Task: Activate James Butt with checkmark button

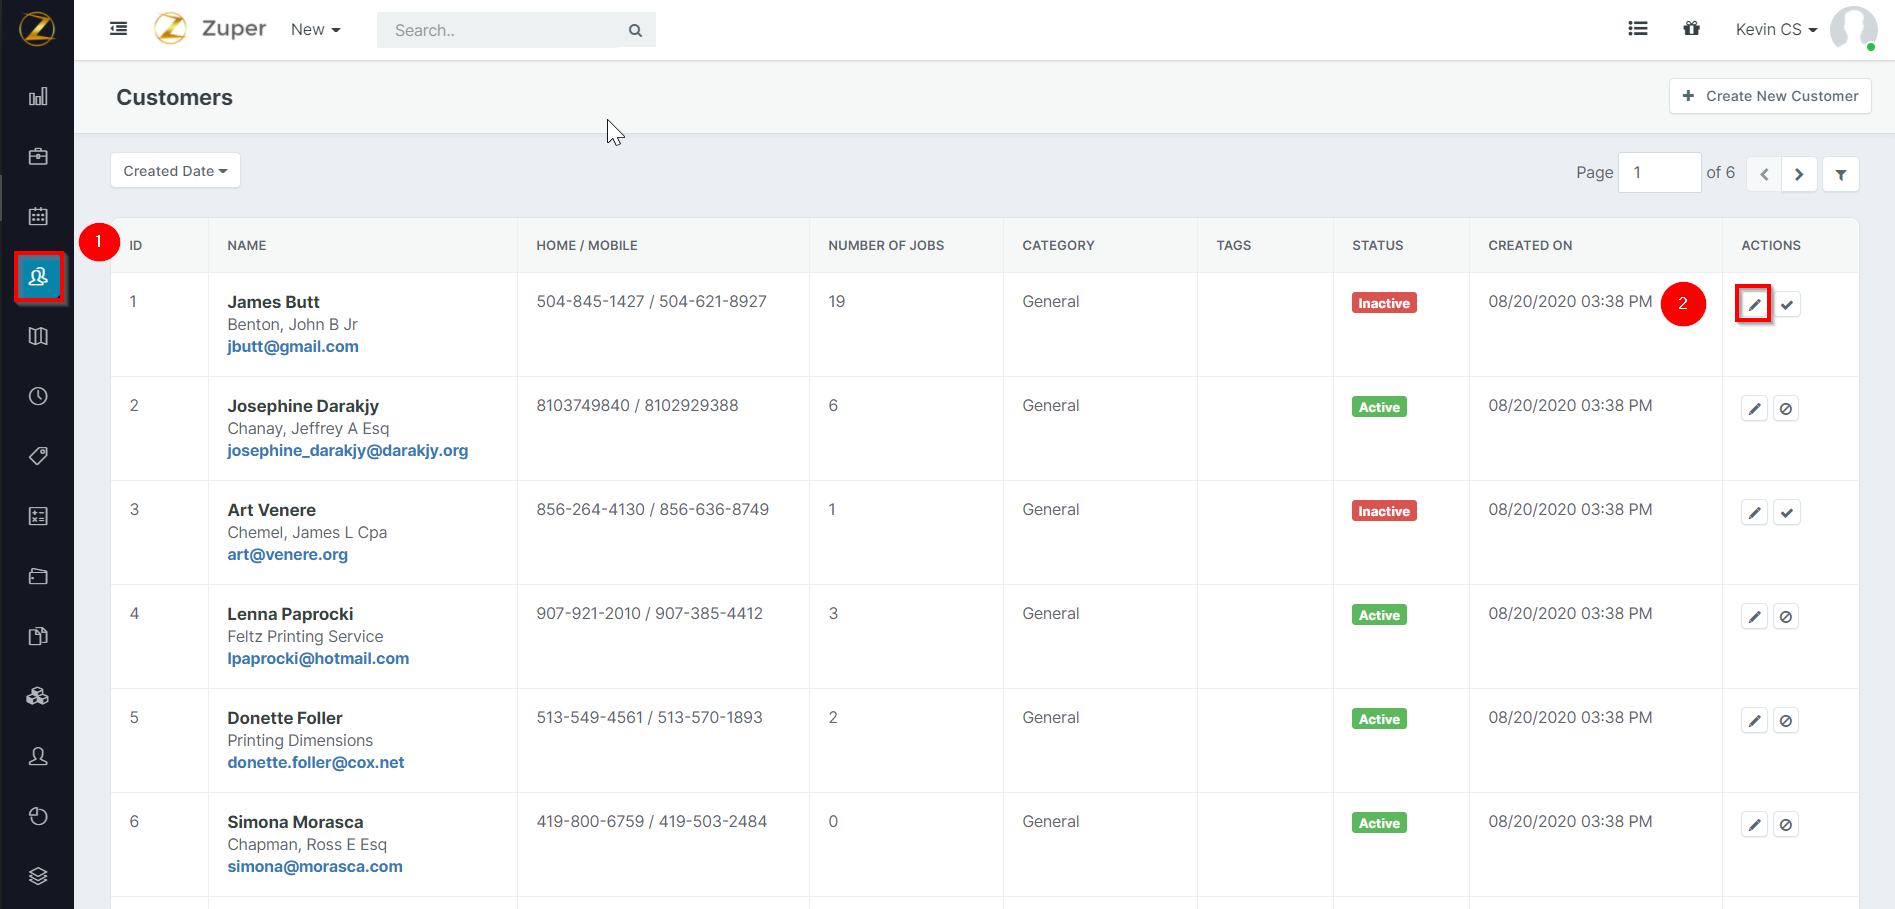Action: click(x=1787, y=304)
